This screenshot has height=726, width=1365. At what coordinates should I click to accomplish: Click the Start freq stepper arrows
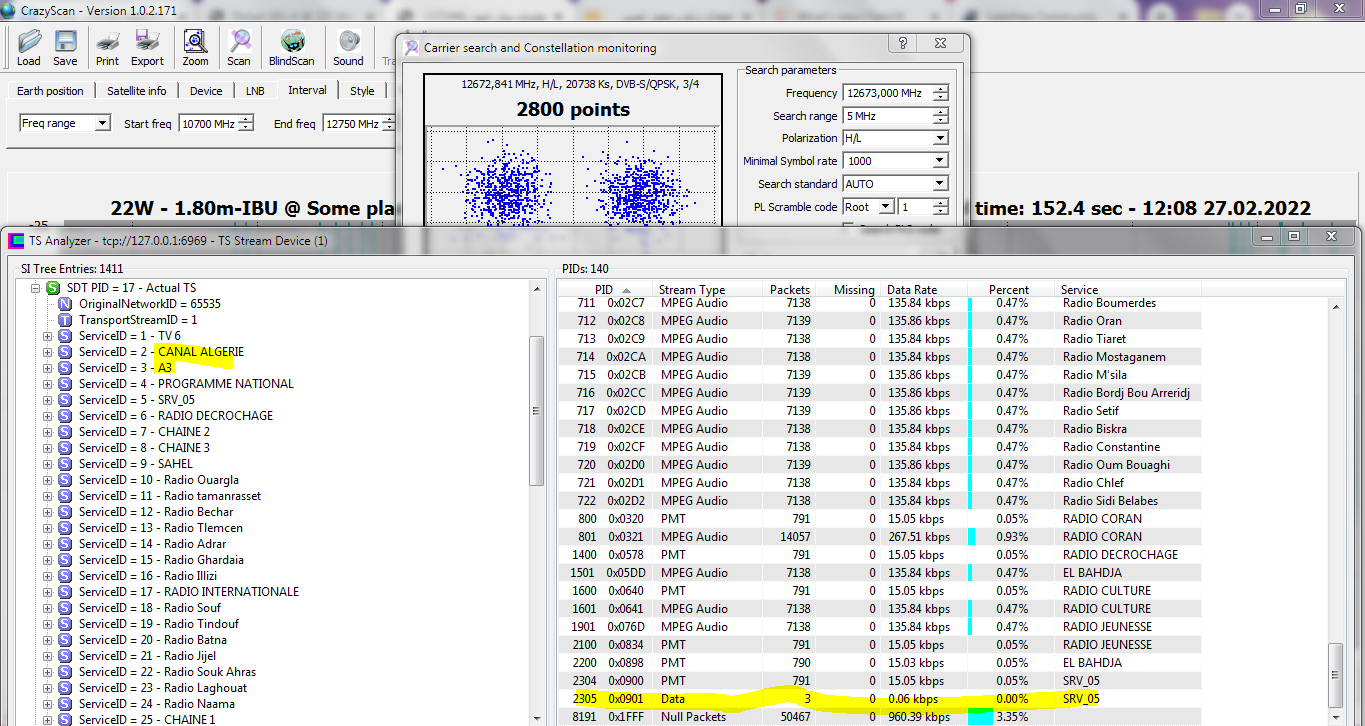coord(247,124)
